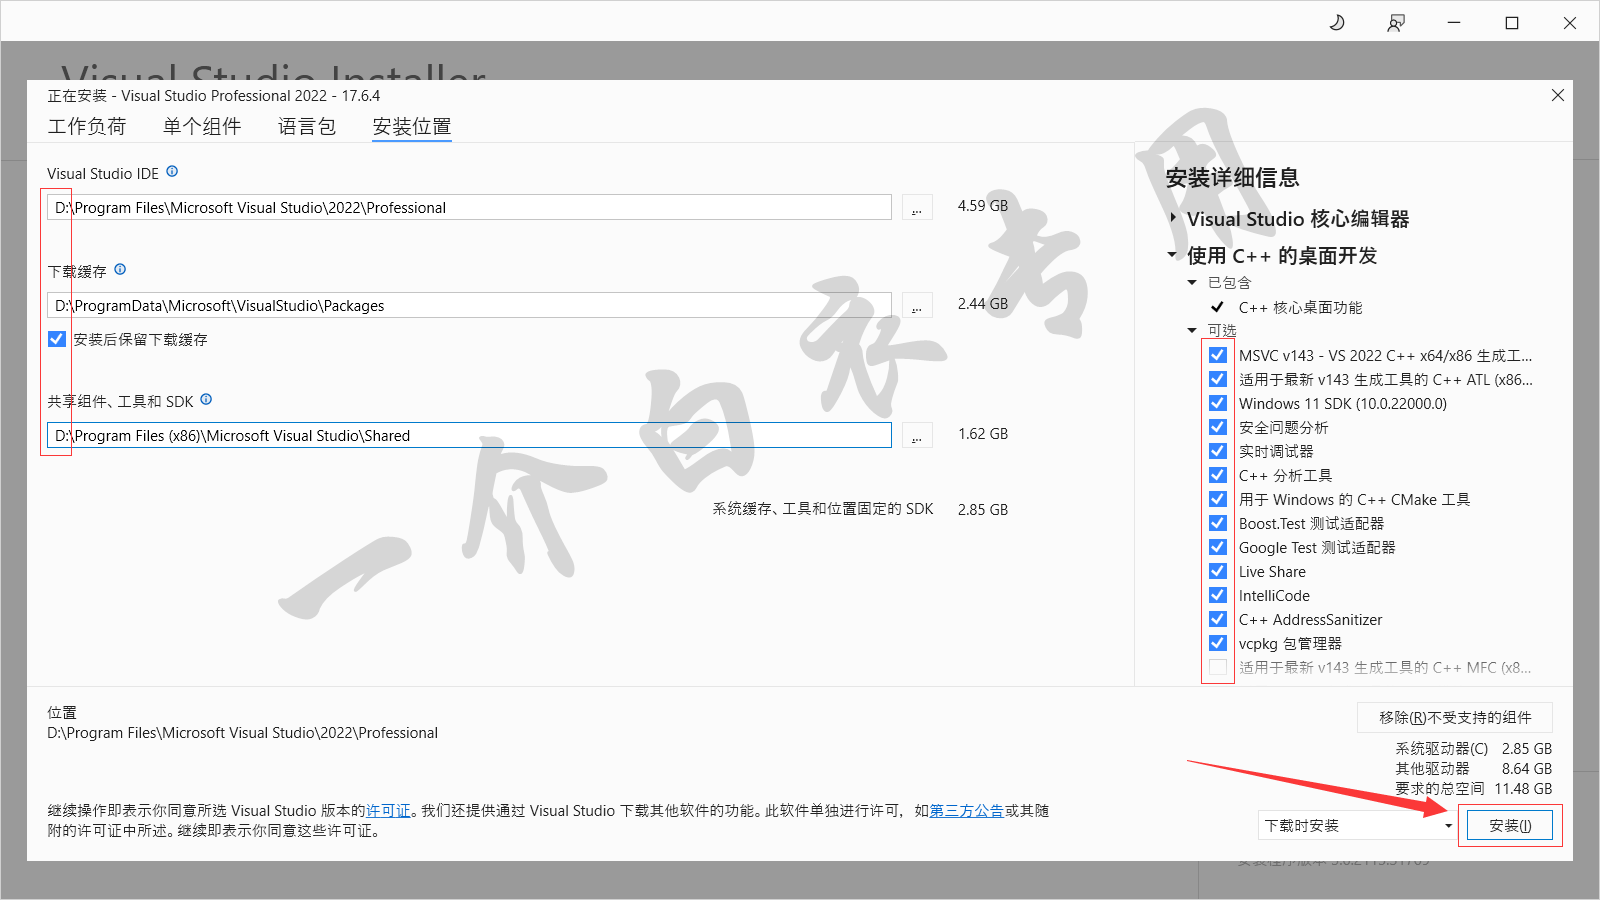Click 系统驱动器(C) 2.85 GB text
This screenshot has height=900, width=1600.
point(1474,749)
